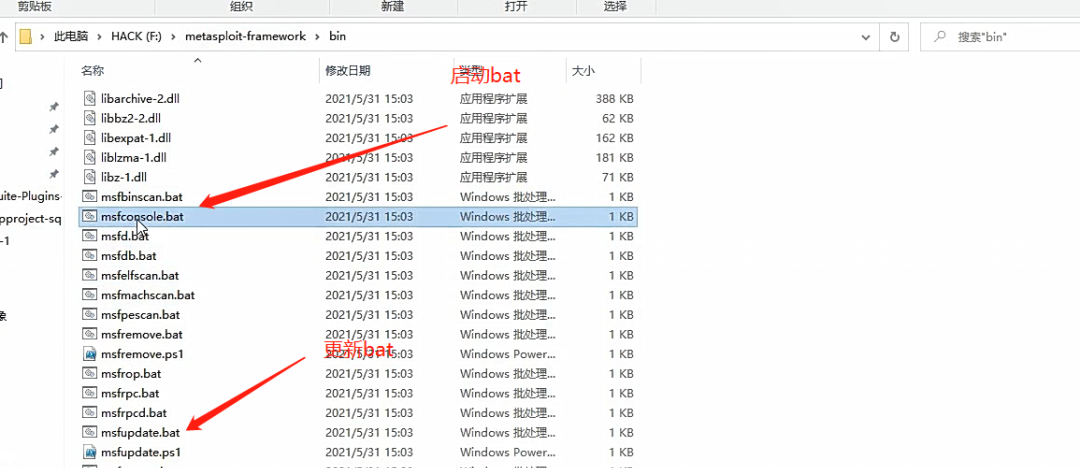
Task: Select the msfconsole.bat file name
Action: (142, 216)
